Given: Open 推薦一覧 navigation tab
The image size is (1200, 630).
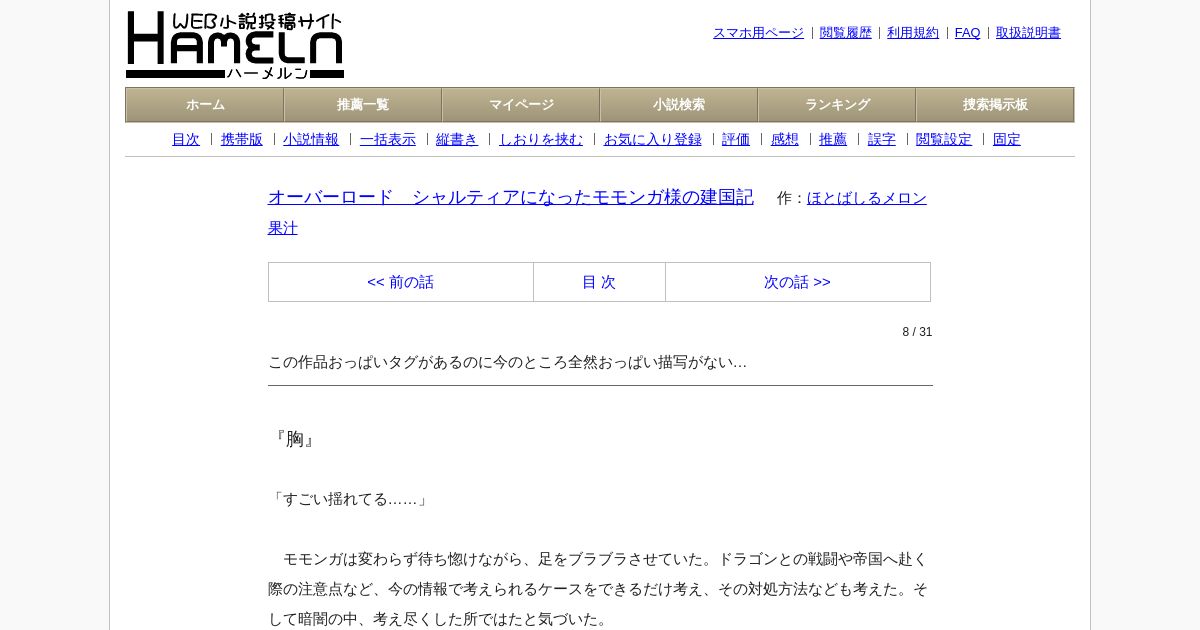Looking at the screenshot, I should tap(363, 105).
